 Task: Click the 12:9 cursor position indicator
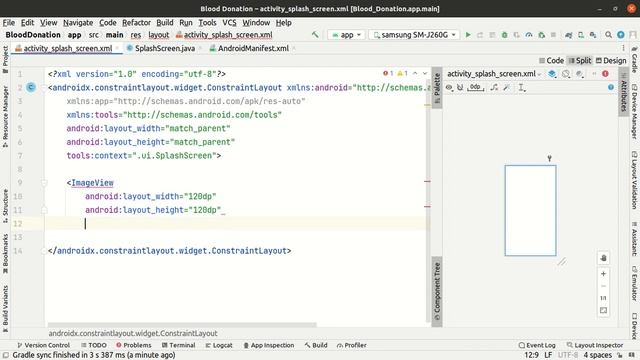coord(531,355)
